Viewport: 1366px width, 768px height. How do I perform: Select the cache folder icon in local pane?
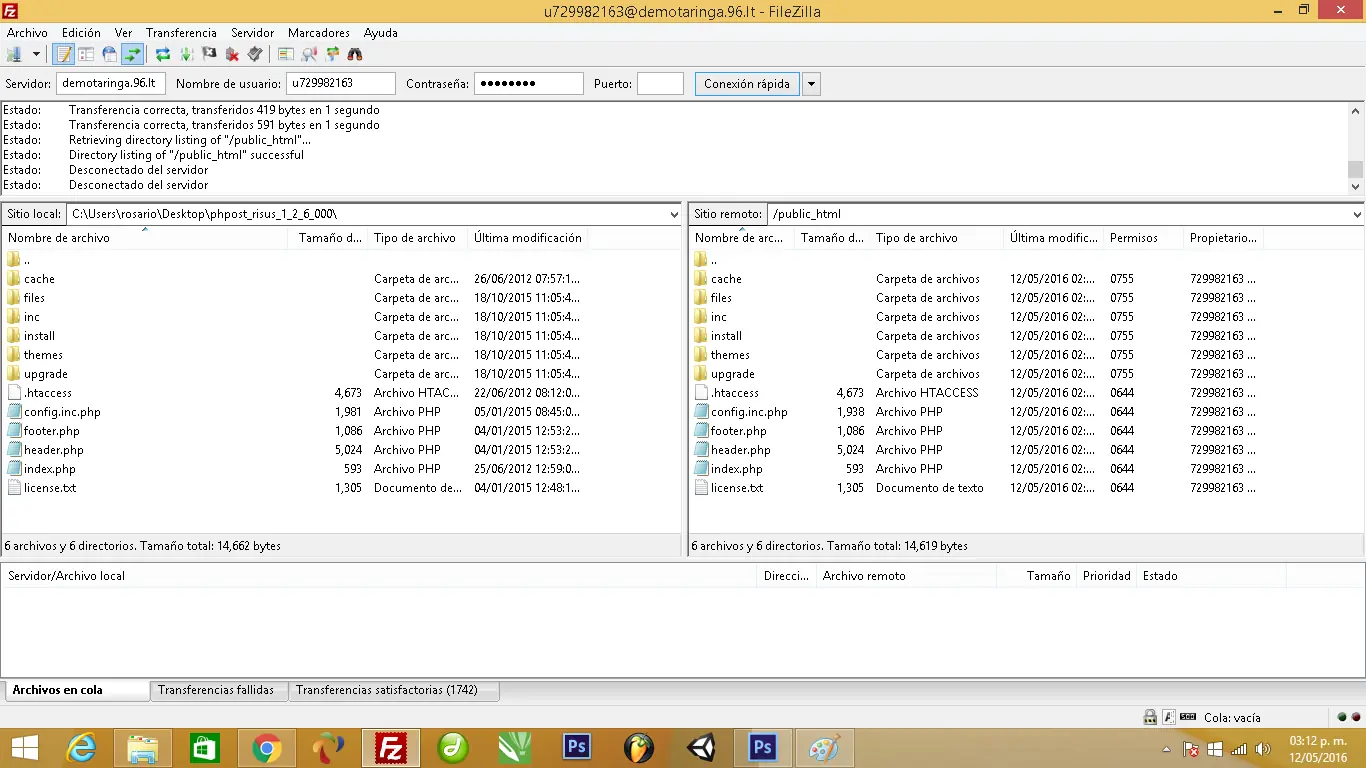(14, 279)
